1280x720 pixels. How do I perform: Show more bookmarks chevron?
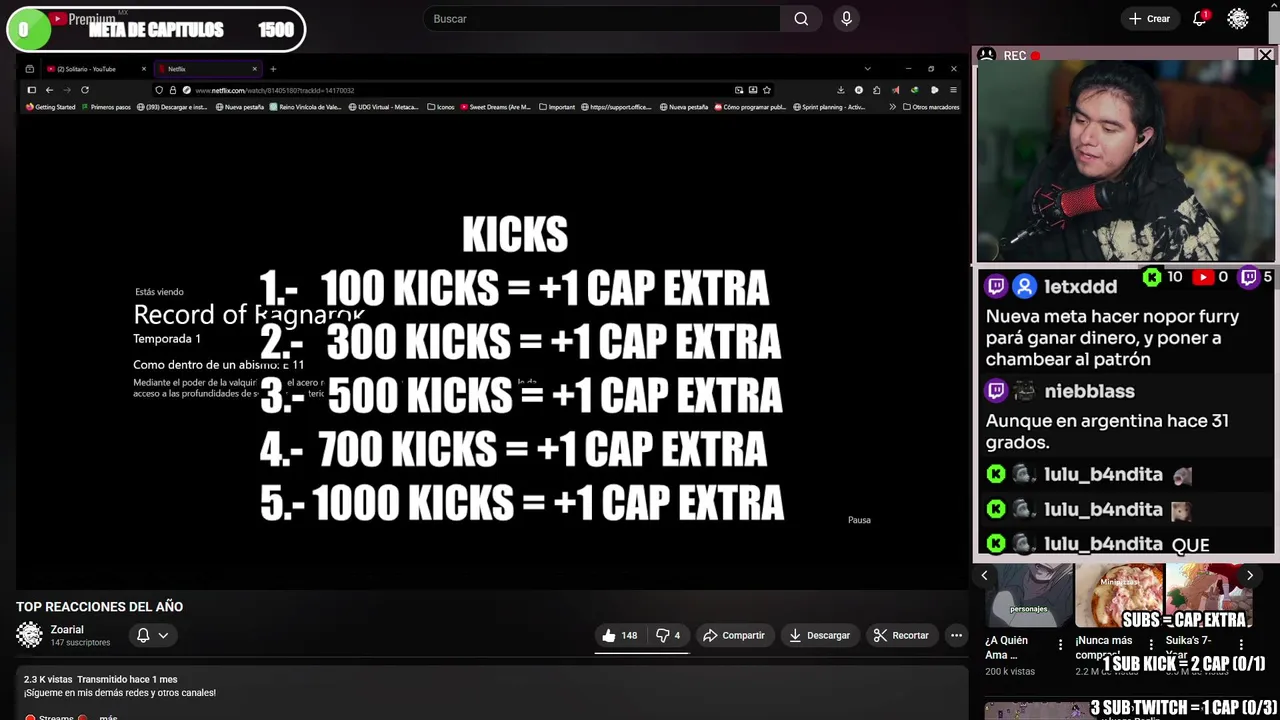pyautogui.click(x=892, y=107)
